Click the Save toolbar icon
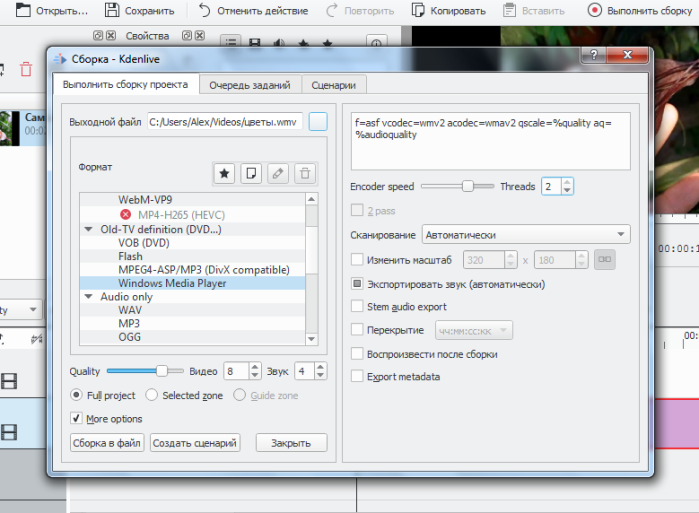699x513 pixels. (x=112, y=10)
